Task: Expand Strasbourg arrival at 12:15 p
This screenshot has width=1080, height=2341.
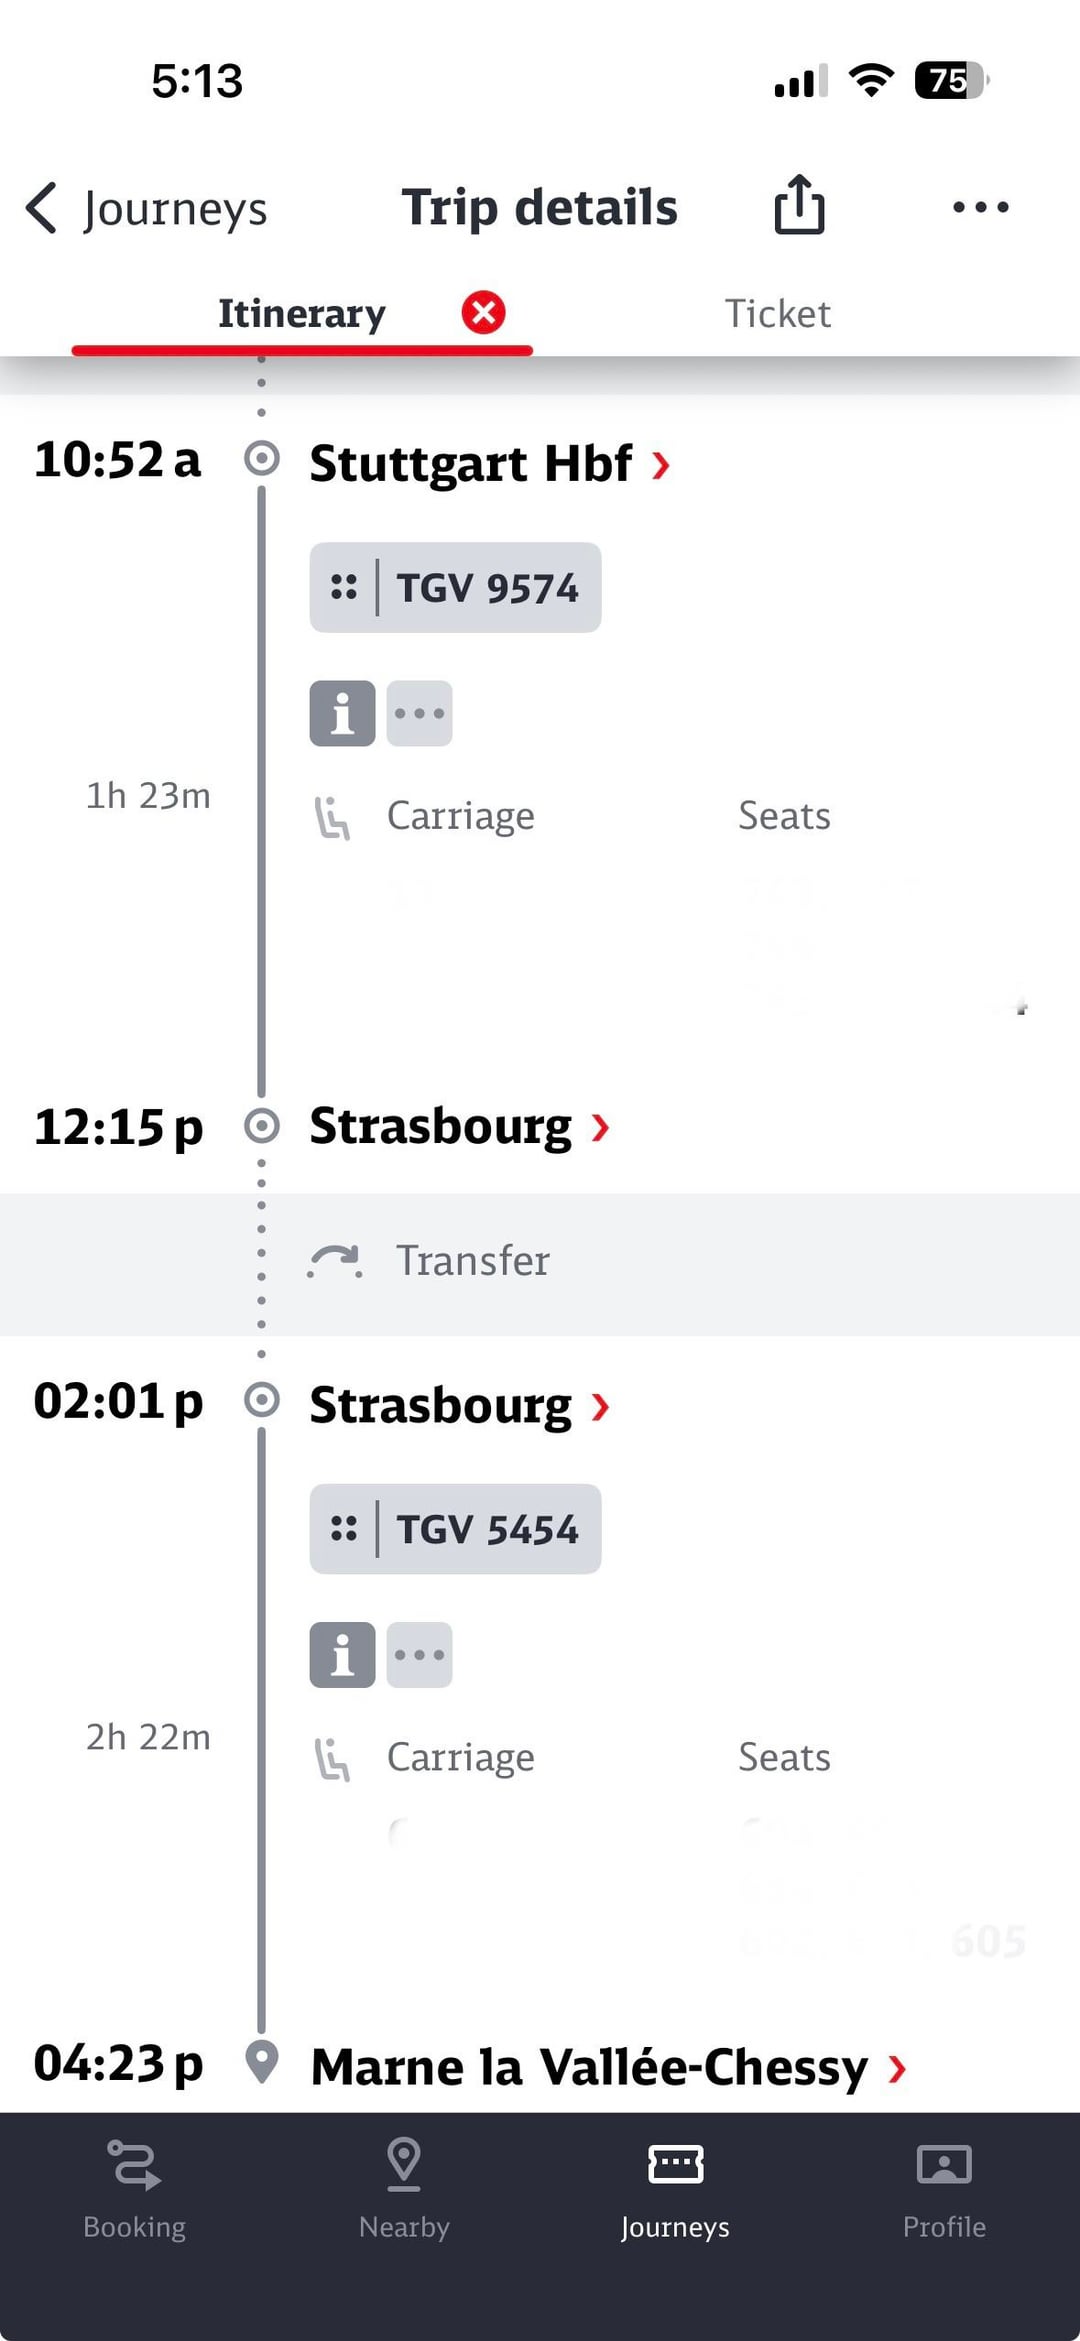Action: click(x=459, y=1127)
